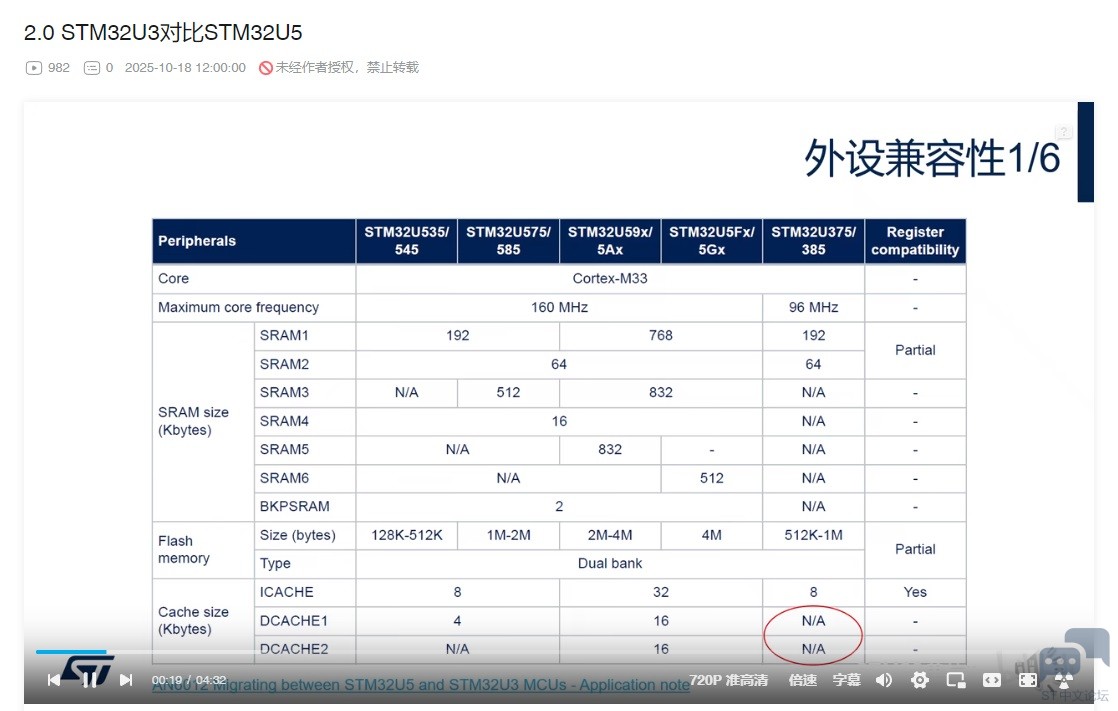
Task: Click the SRAM3 row label
Action: pyautogui.click(x=284, y=393)
